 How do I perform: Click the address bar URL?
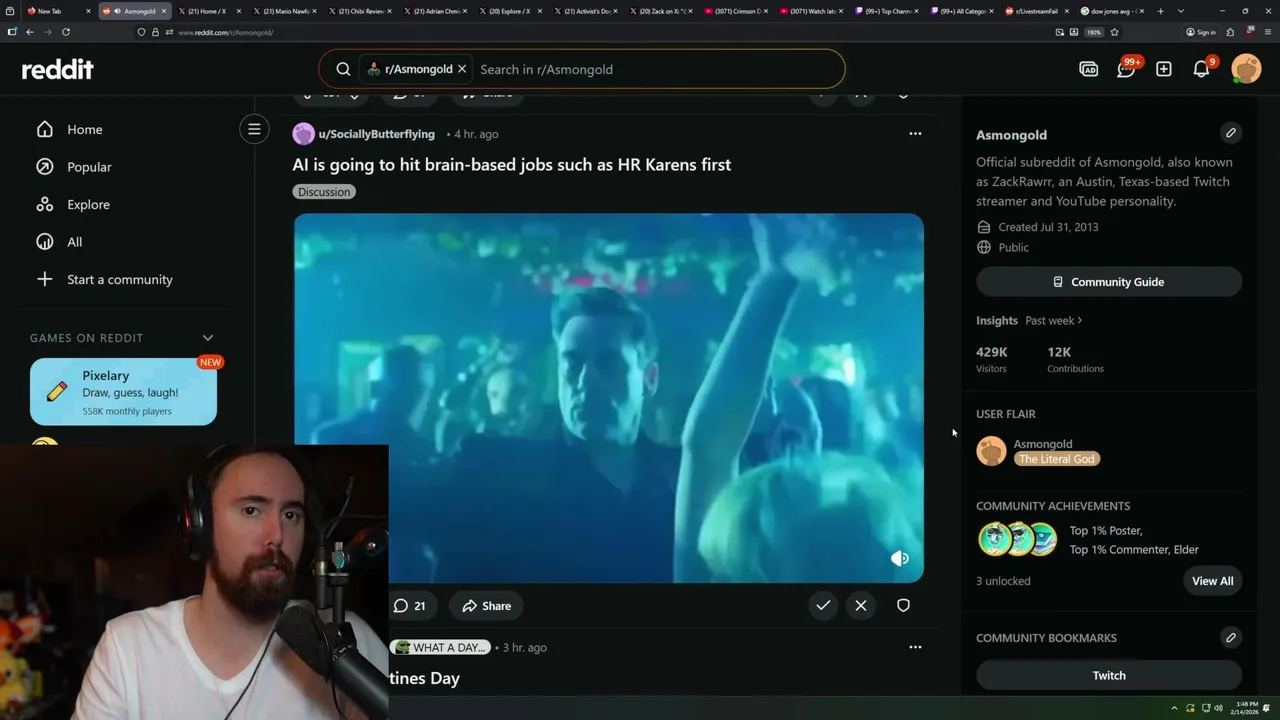click(x=225, y=32)
